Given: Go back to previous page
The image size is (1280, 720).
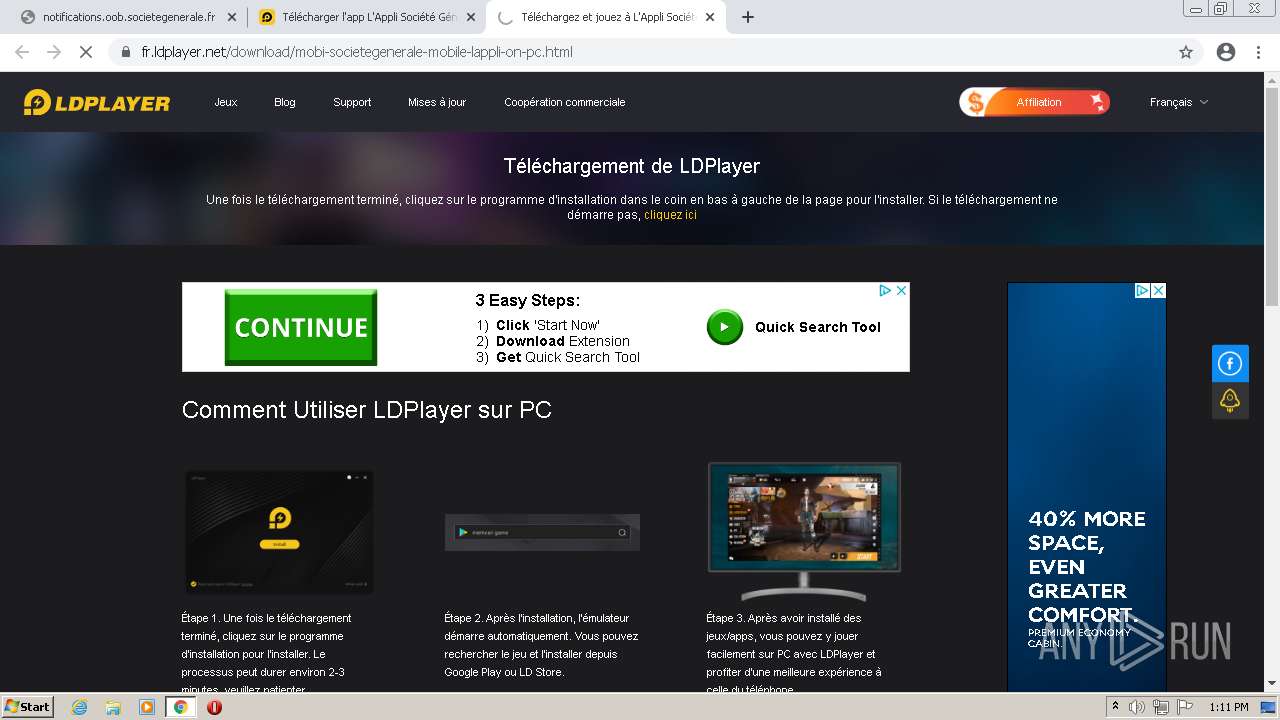Looking at the screenshot, I should point(22,52).
